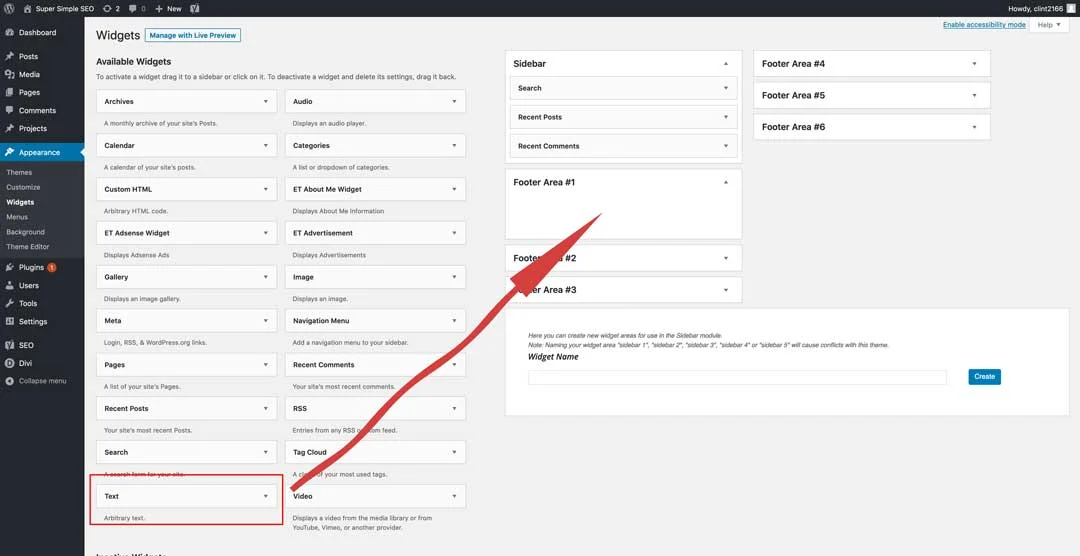
Task: Expand the ET About Me Widget arrow
Action: (455, 189)
